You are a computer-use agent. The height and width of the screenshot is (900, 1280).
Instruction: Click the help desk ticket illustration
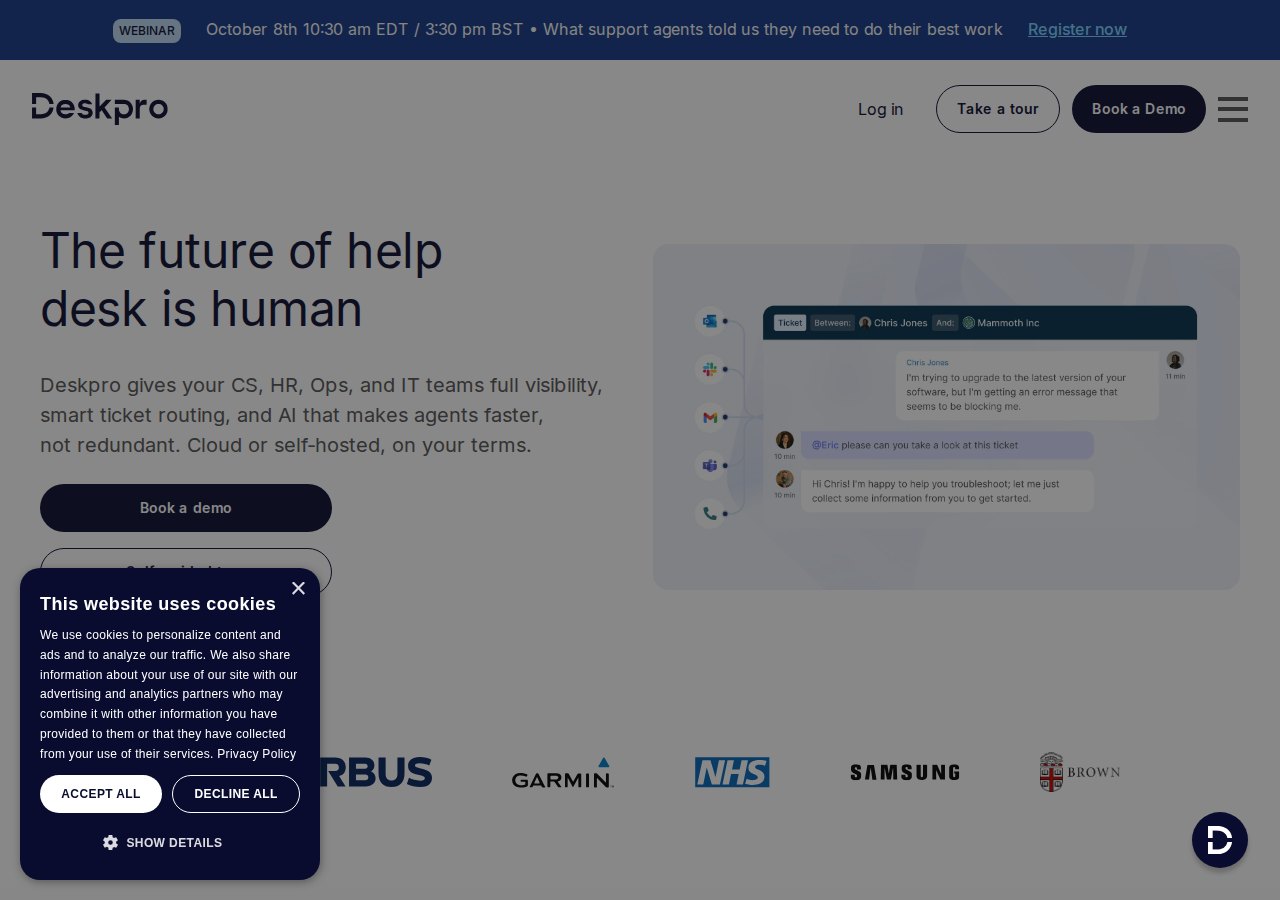(x=946, y=417)
